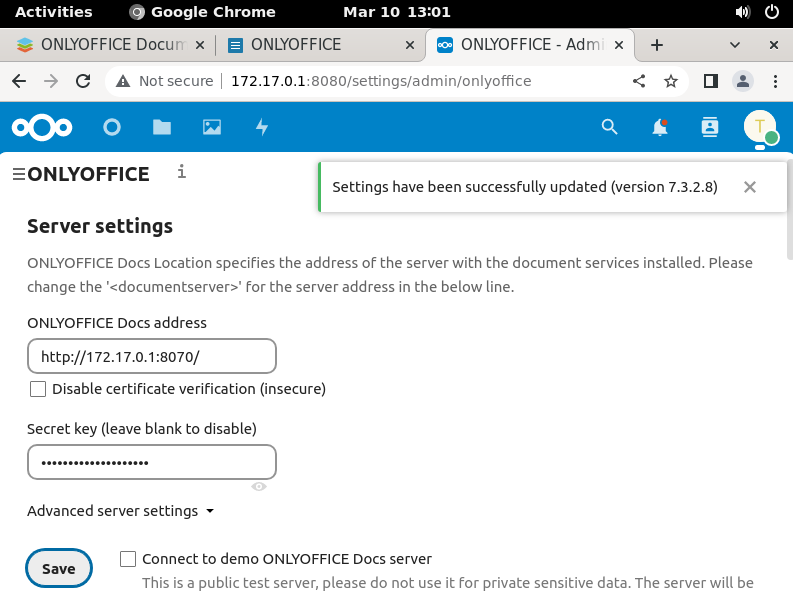This screenshot has width=793, height=593.
Task: Open Chrome tab search dropdown arrow
Action: click(x=735, y=45)
